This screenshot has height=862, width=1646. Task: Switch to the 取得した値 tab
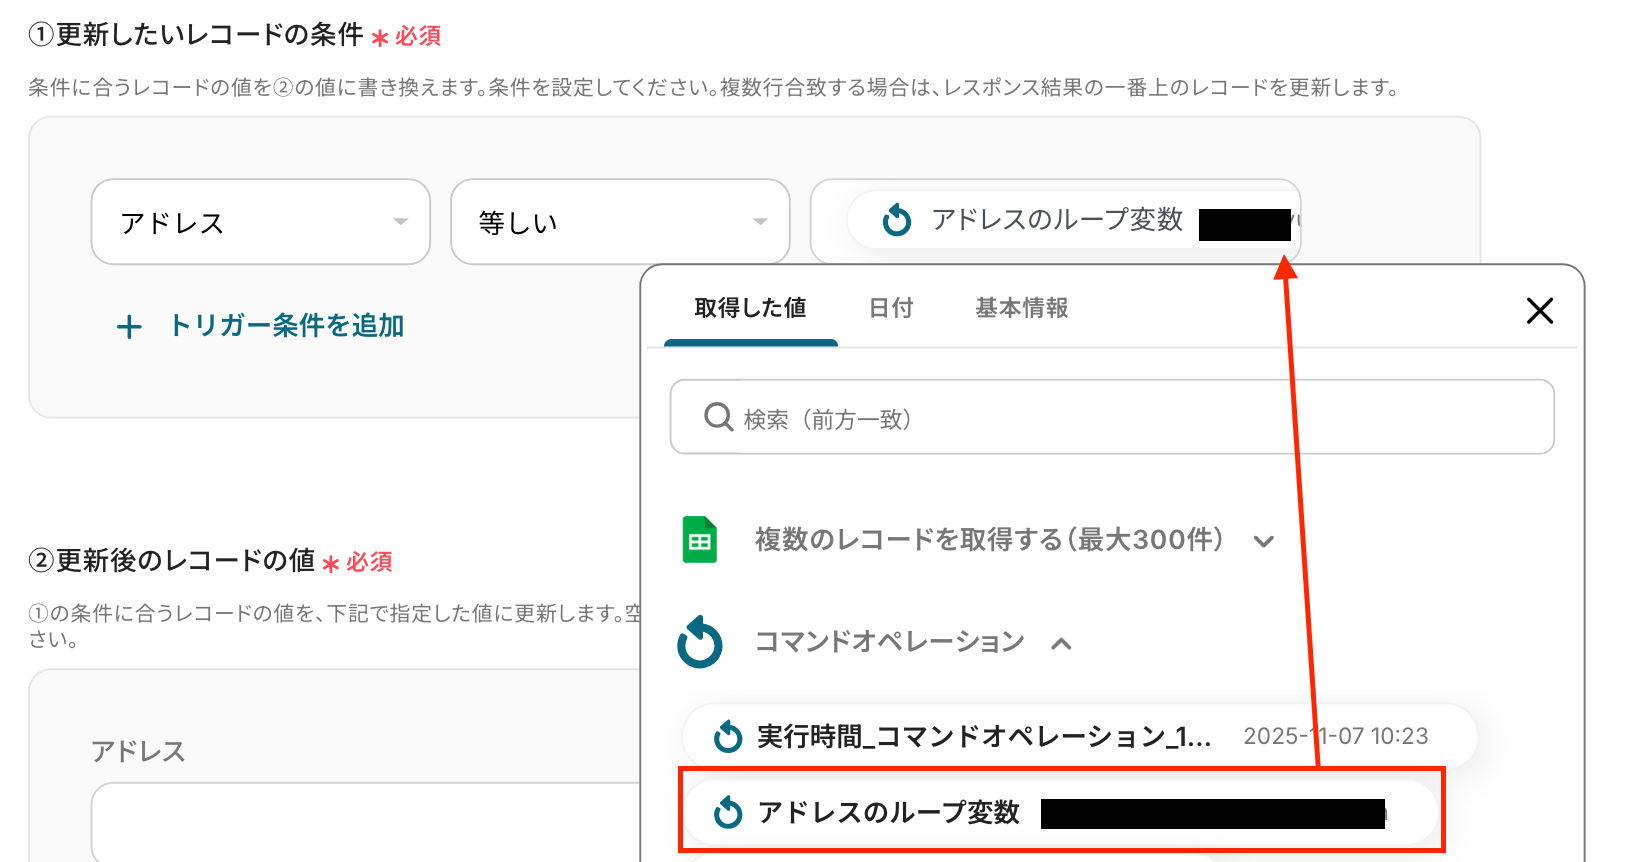tap(750, 308)
